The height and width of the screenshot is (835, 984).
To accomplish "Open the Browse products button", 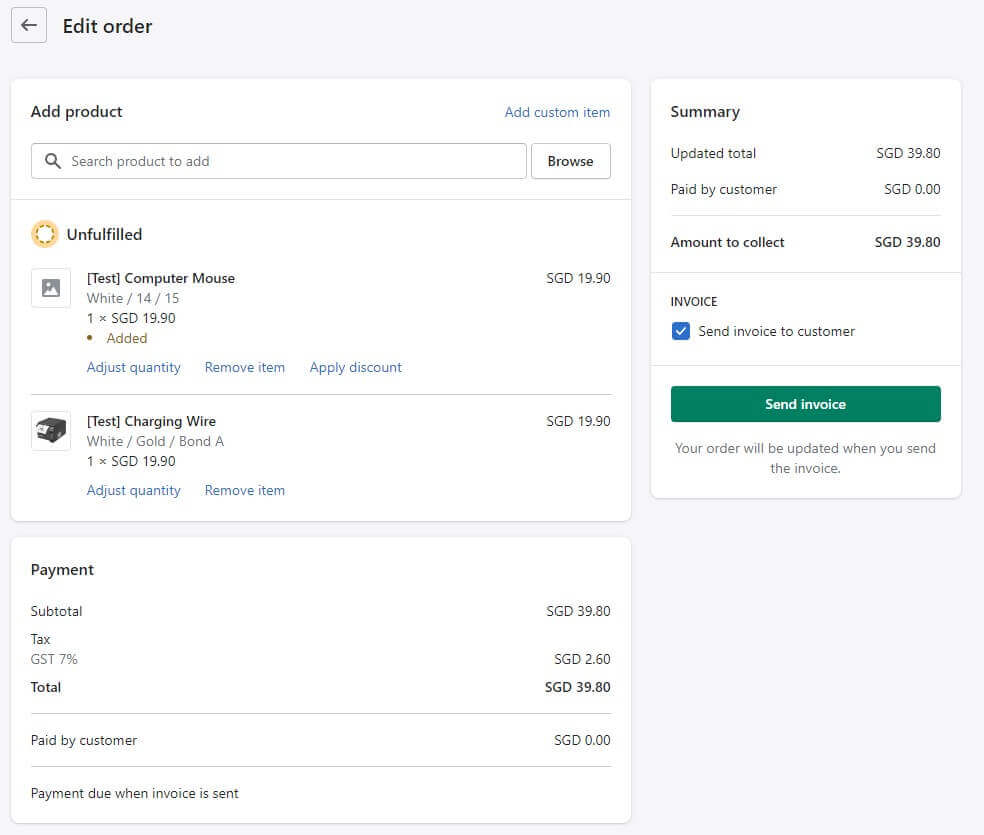I will pyautogui.click(x=570, y=161).
